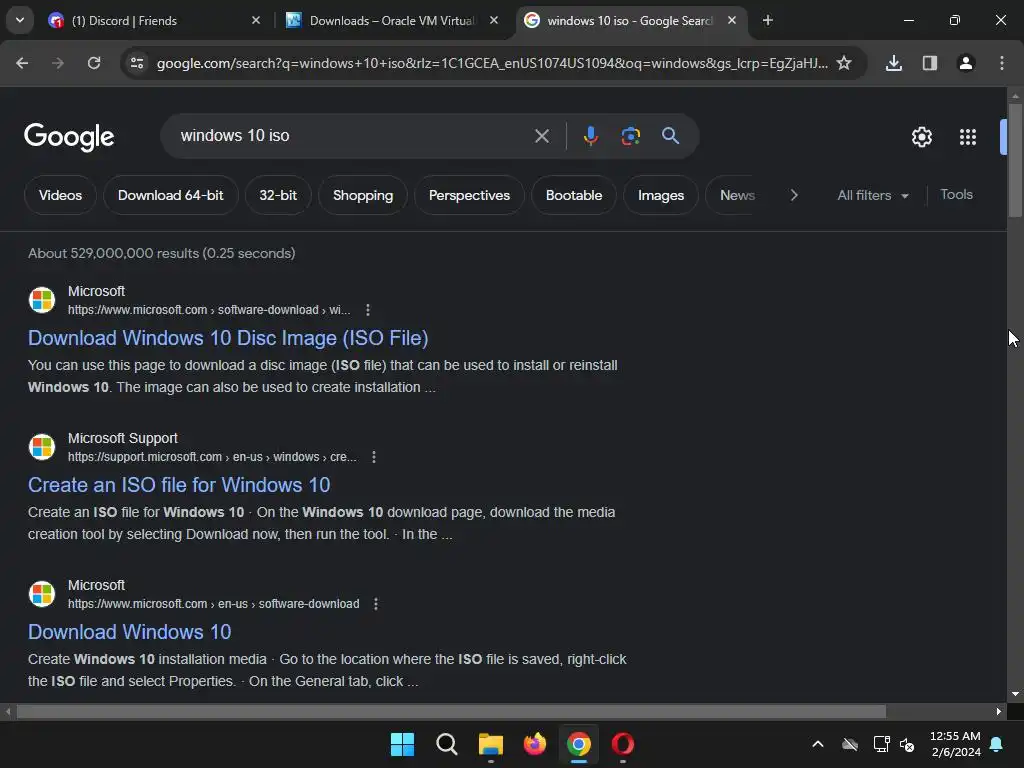The height and width of the screenshot is (768, 1024).
Task: Open Chrome downloads icon
Action: 893,63
